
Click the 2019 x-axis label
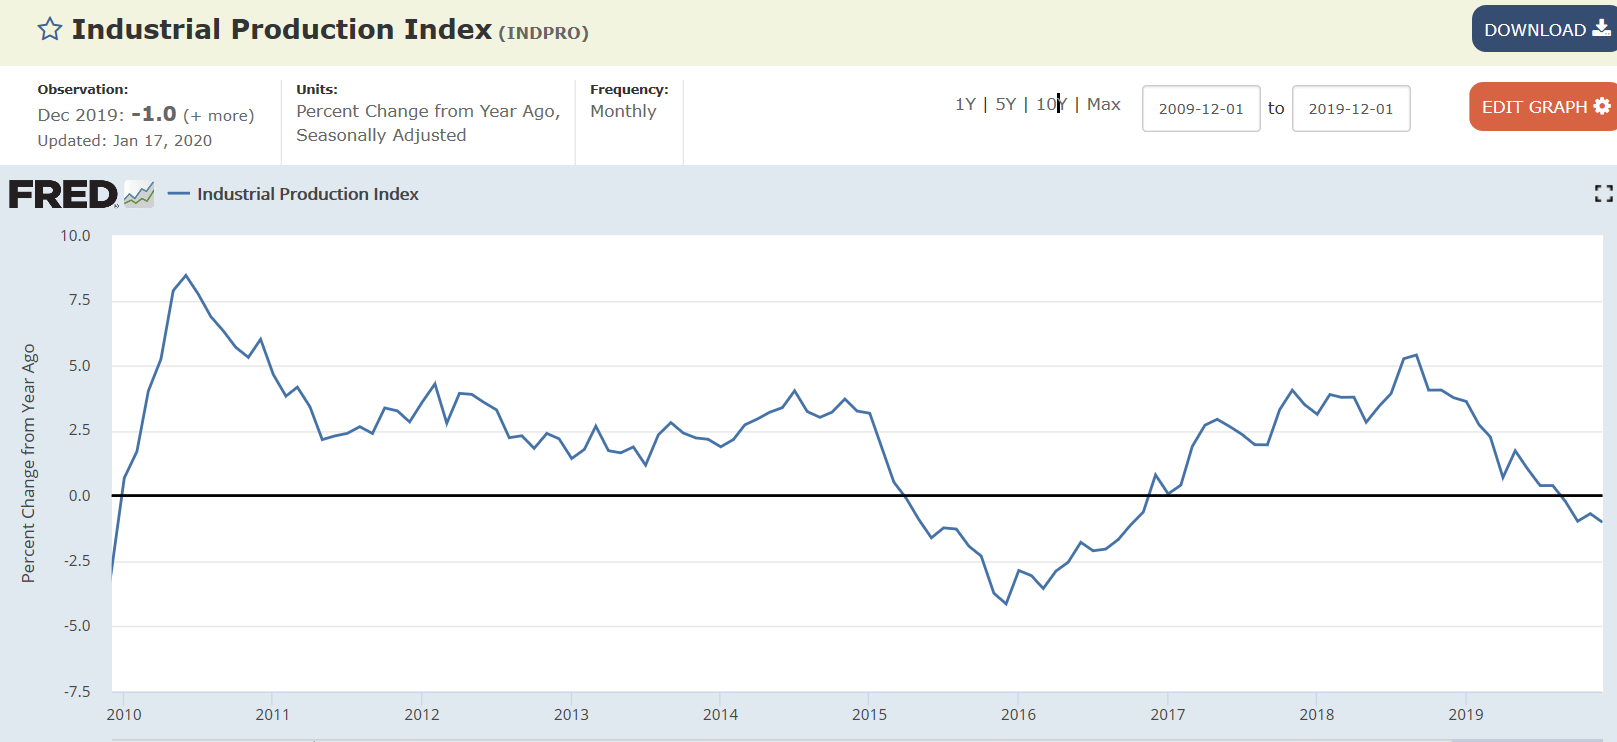[1466, 714]
